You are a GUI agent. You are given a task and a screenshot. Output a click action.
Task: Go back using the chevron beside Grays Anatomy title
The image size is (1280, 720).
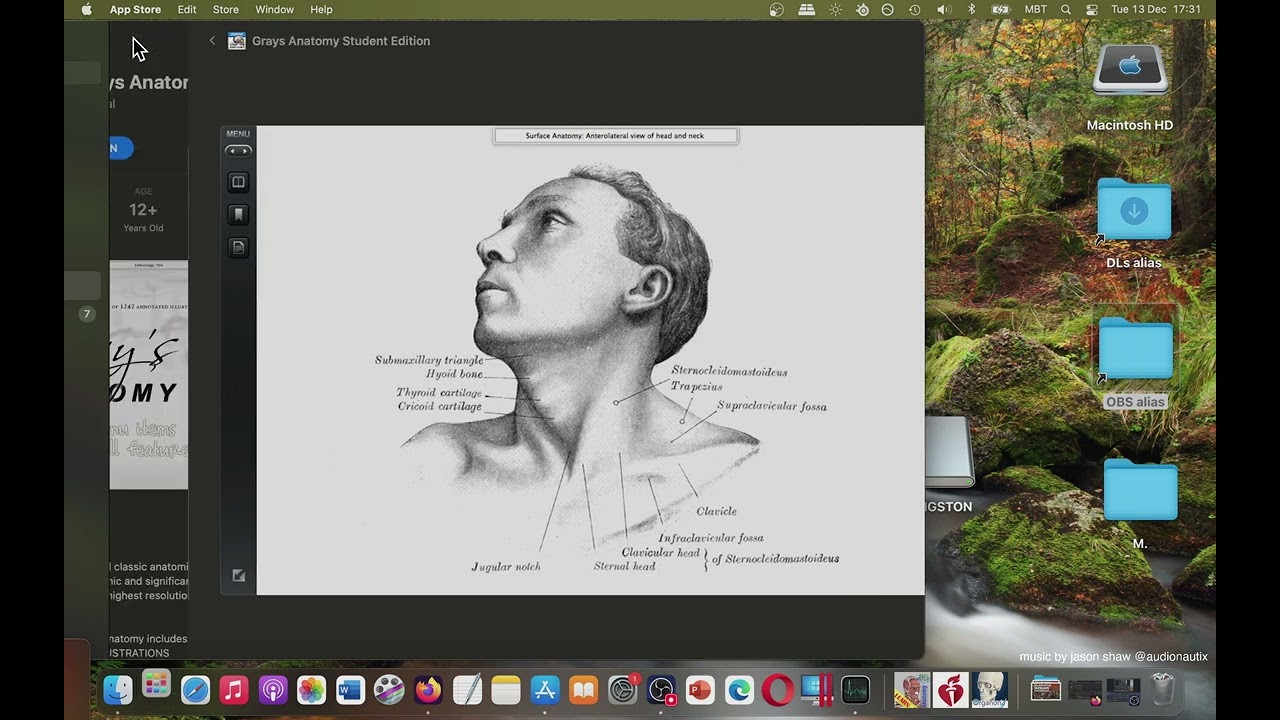tap(212, 41)
